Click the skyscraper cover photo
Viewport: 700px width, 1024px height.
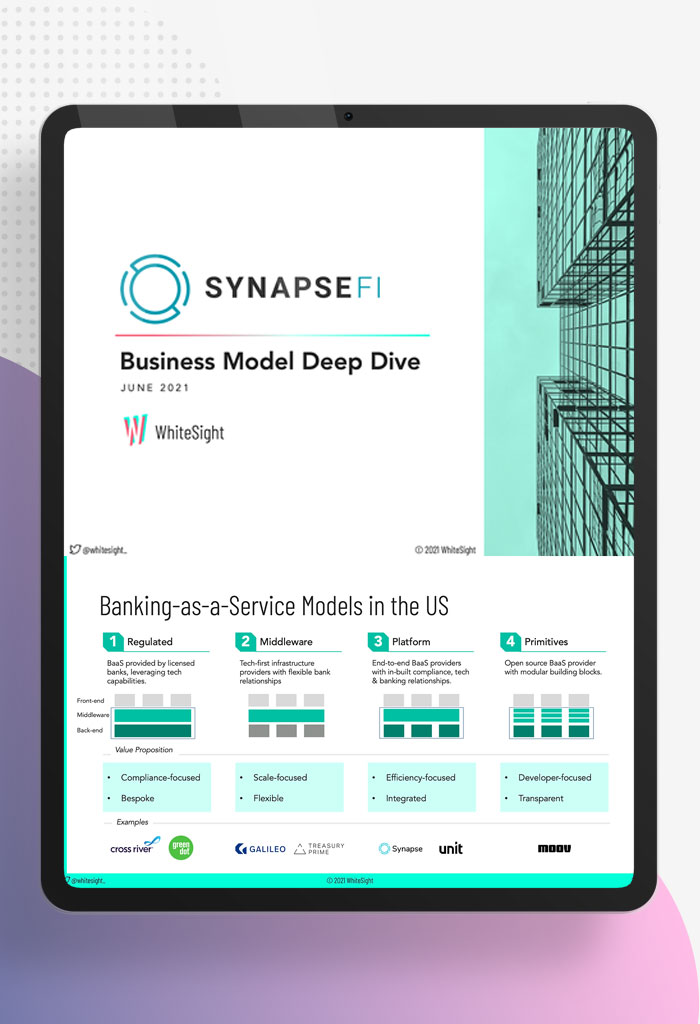[559, 342]
